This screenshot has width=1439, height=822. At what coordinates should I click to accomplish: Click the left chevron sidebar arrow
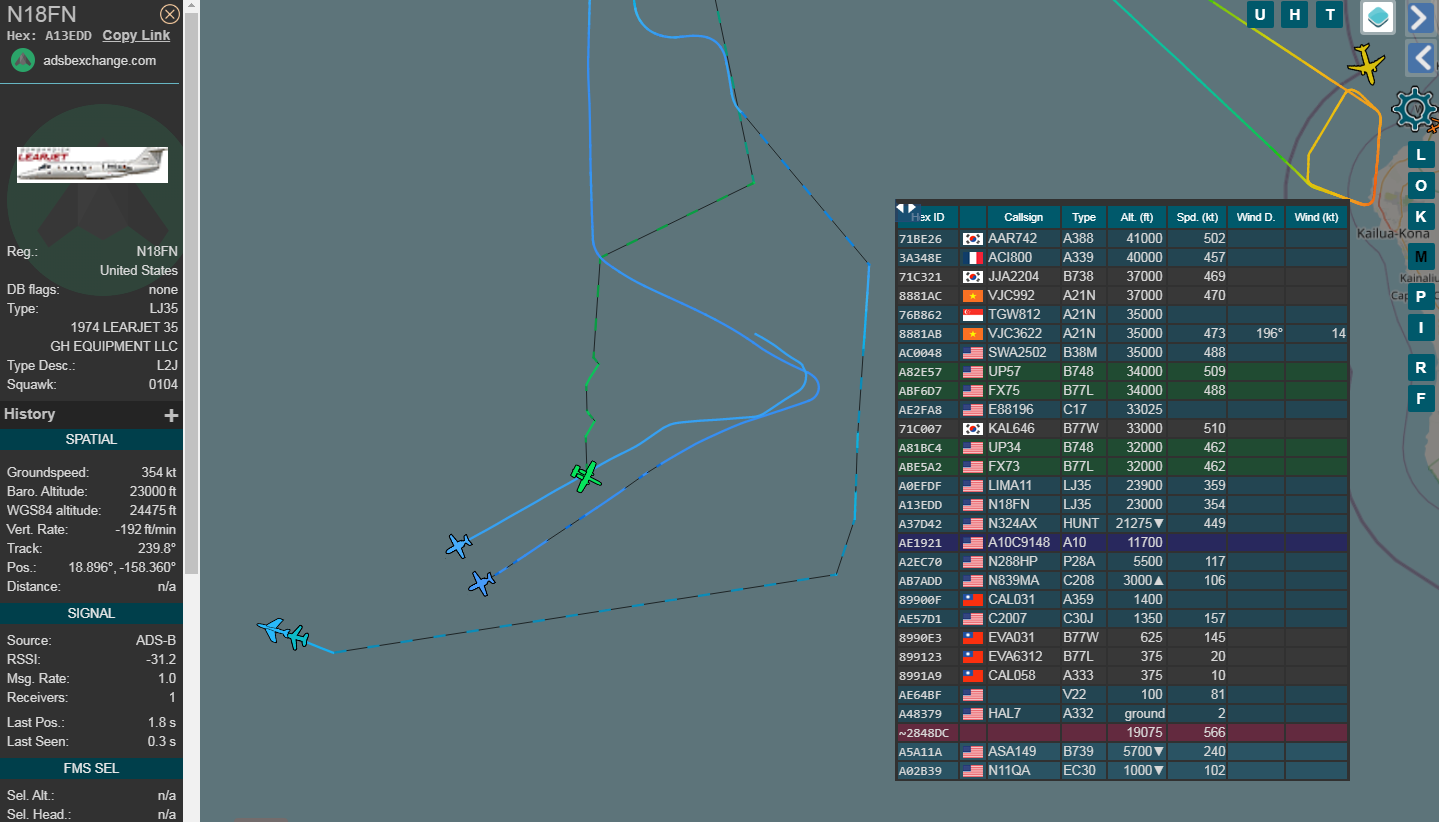pyautogui.click(x=1421, y=58)
